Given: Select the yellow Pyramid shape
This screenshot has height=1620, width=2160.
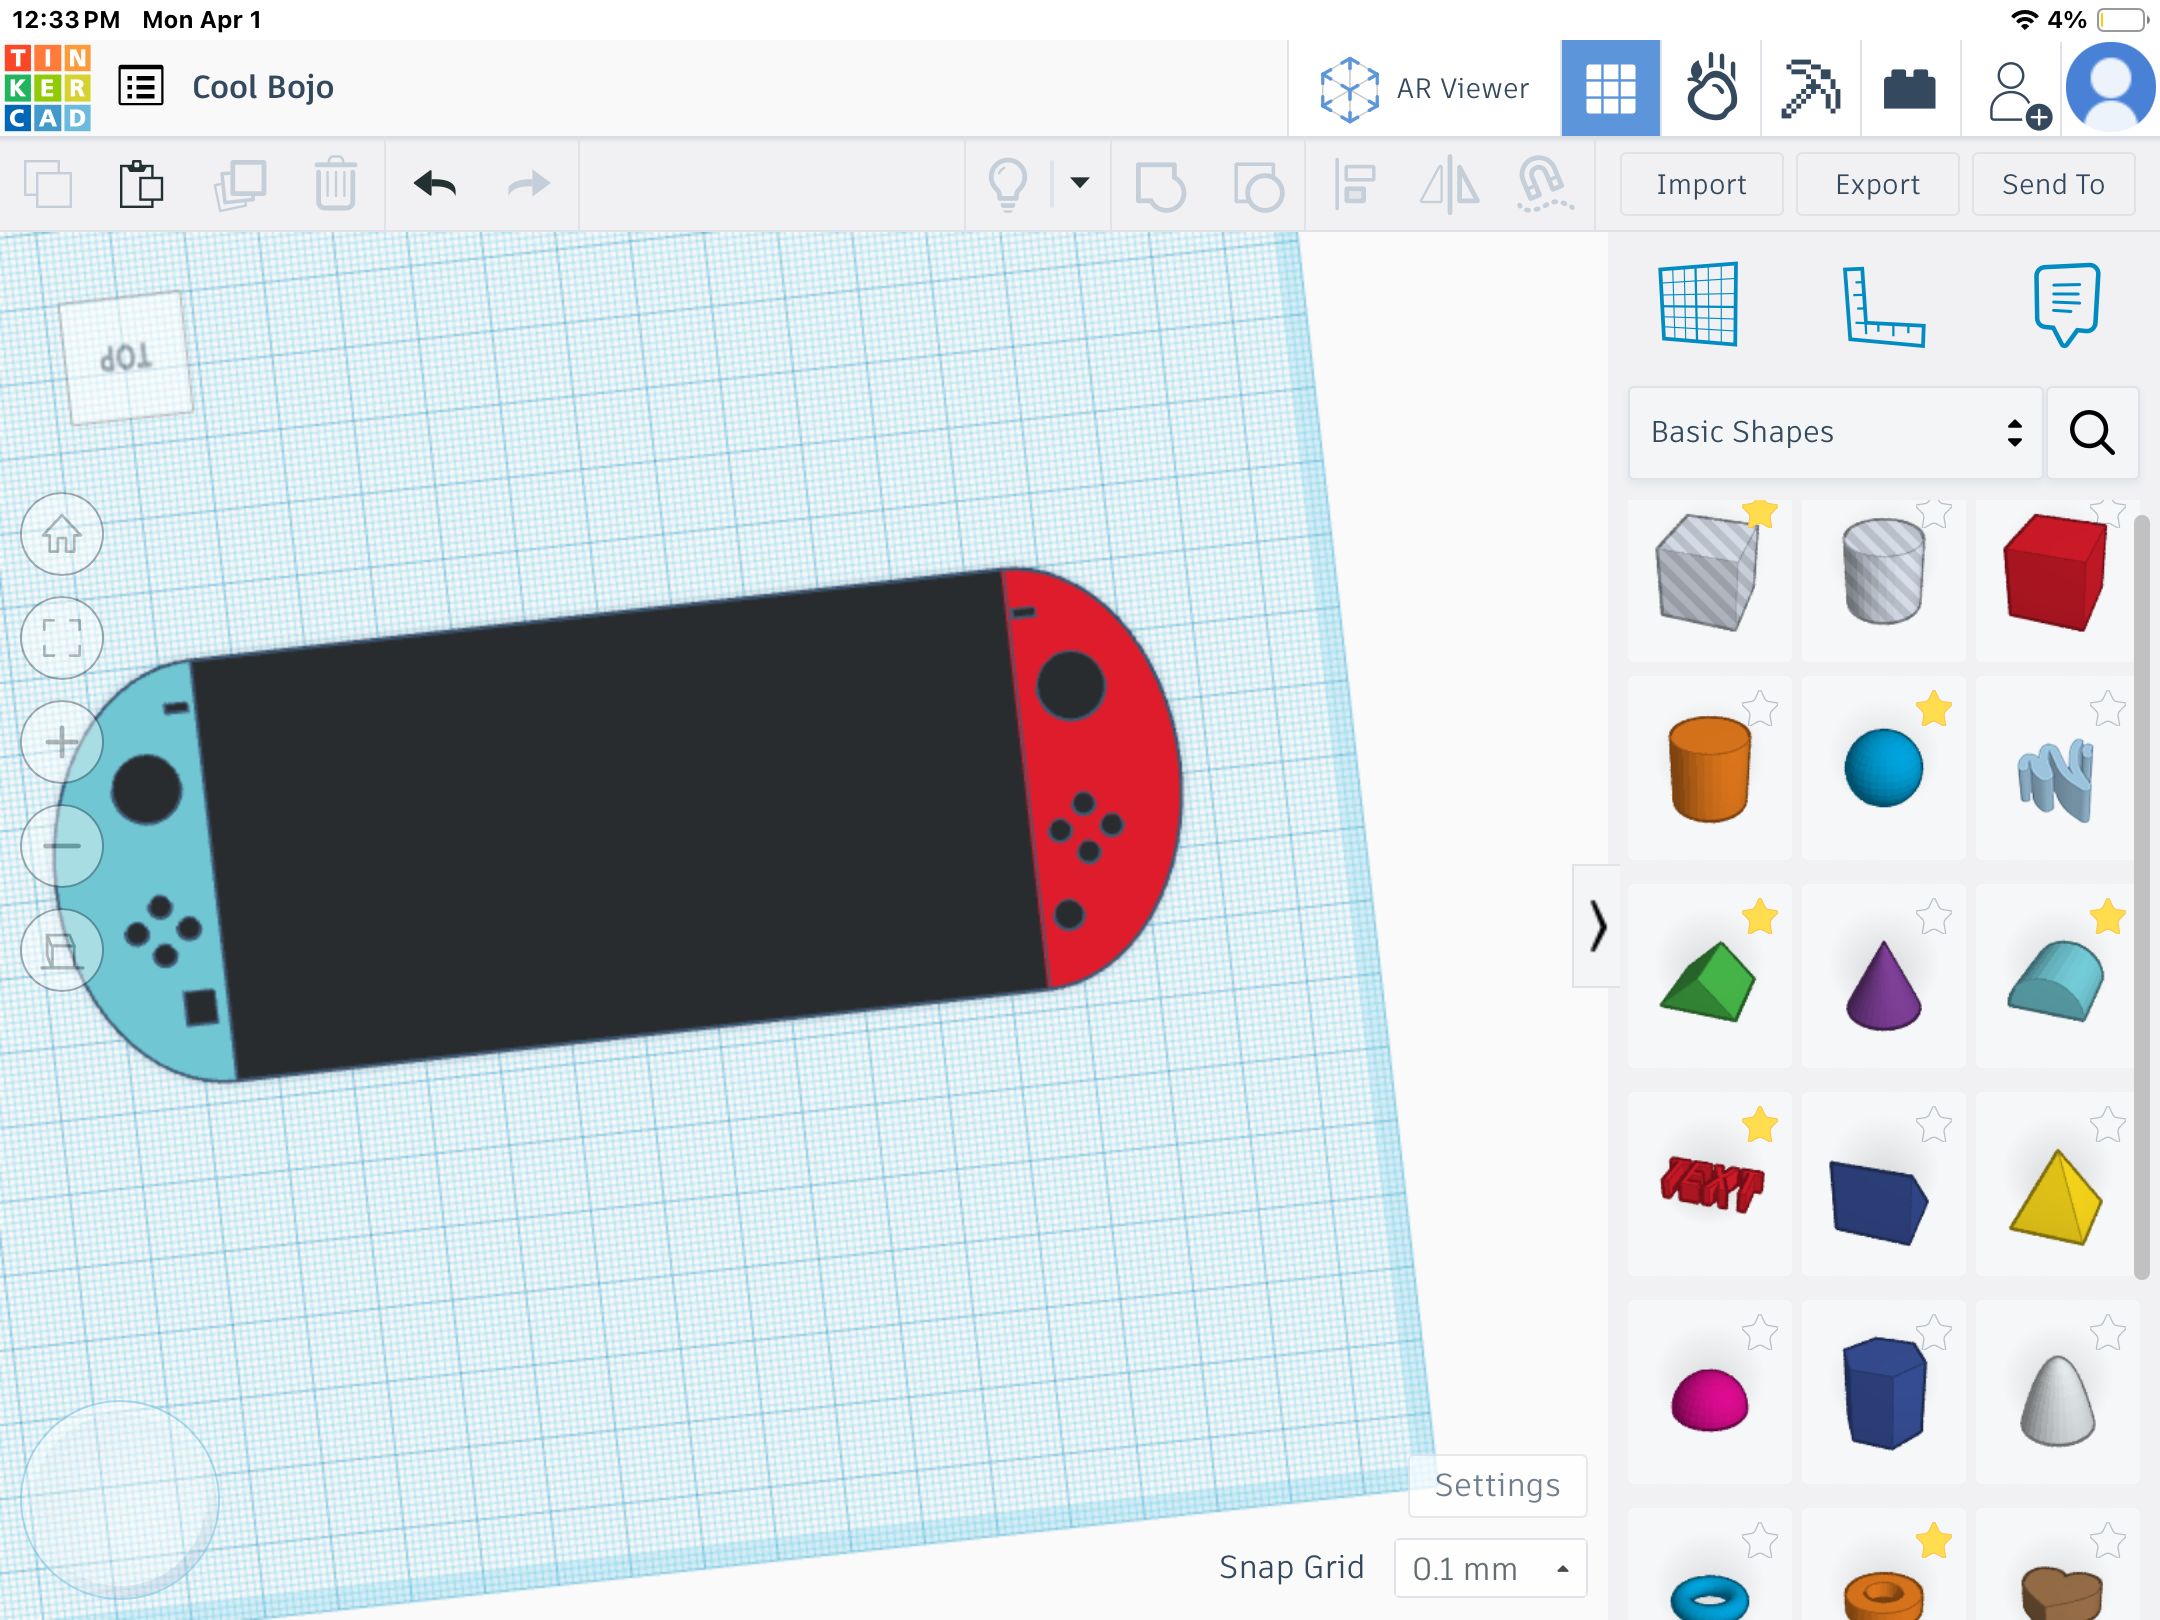Looking at the screenshot, I should point(2056,1198).
